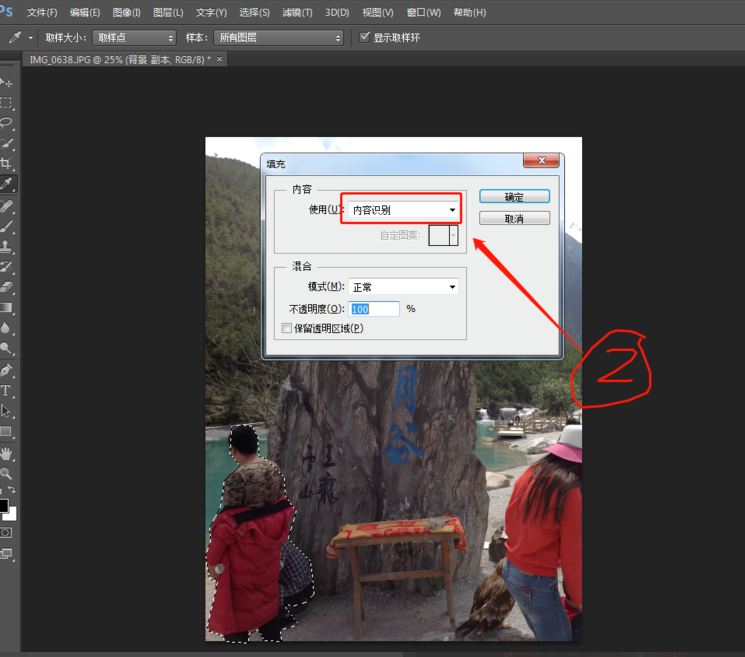Select the Eraser tool

6,287
